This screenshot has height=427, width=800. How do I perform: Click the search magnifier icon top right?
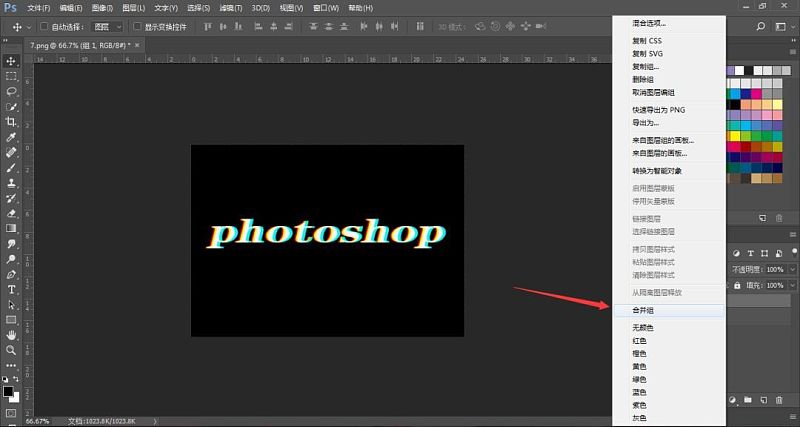pyautogui.click(x=761, y=27)
